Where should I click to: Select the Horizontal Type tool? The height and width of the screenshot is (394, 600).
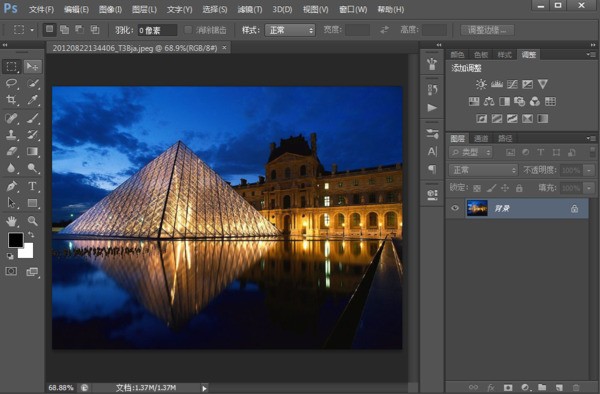(x=33, y=186)
